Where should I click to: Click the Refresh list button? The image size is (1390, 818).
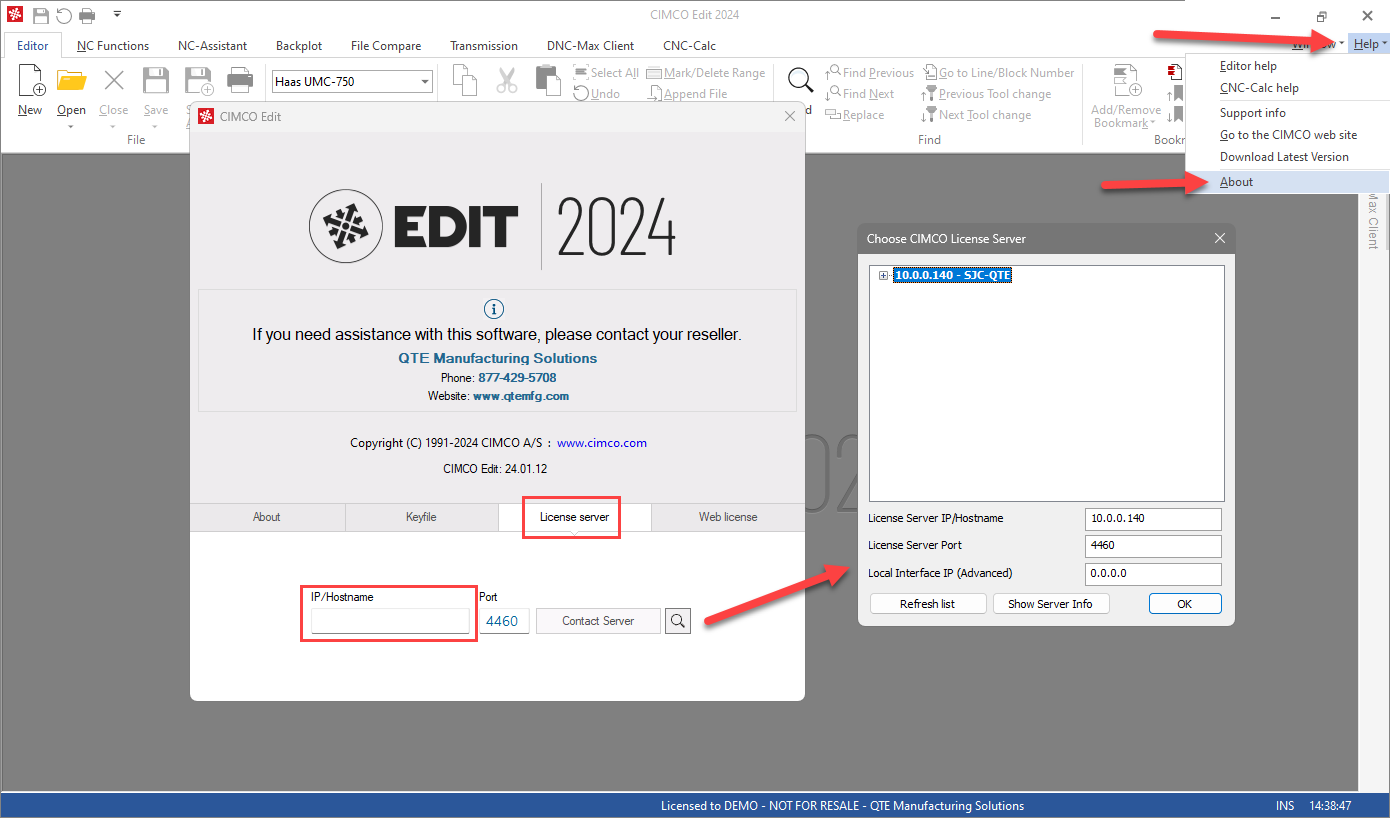point(928,604)
